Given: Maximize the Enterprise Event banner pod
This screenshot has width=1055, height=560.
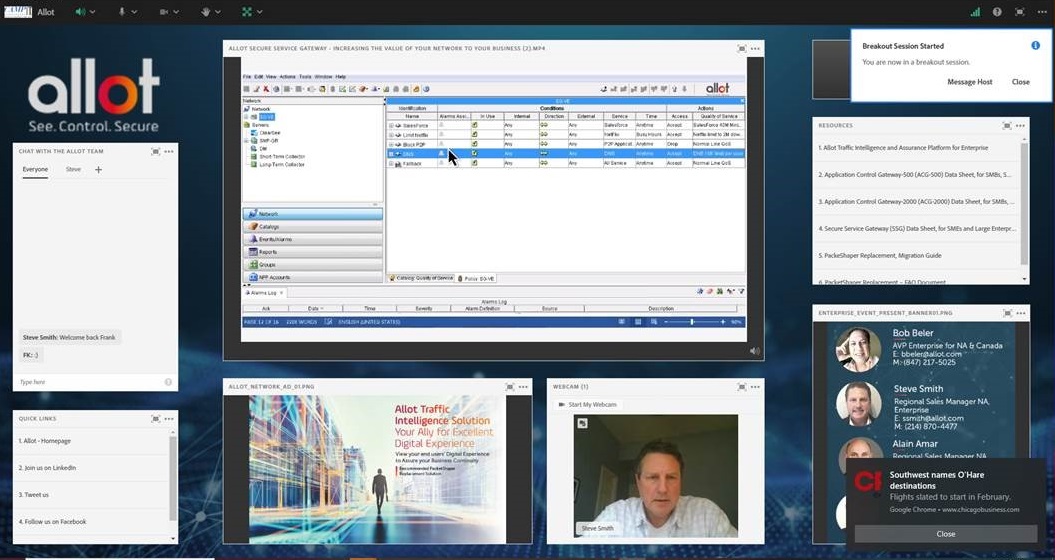Looking at the screenshot, I should pyautogui.click(x=1007, y=313).
